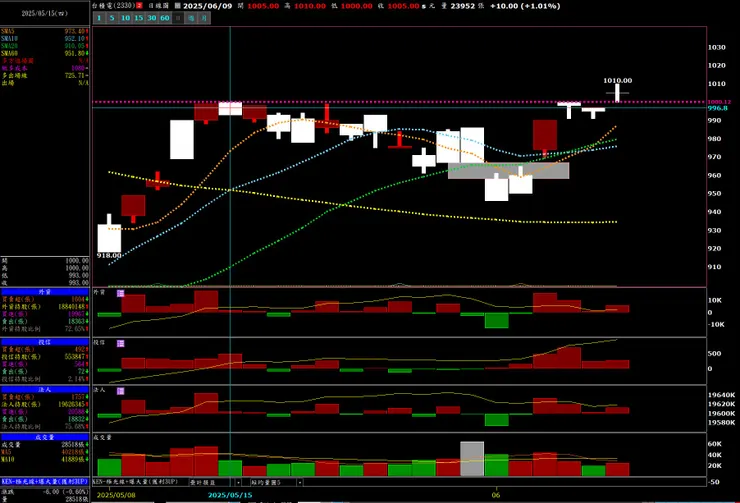This screenshot has width=740, height=503.
Task: Click the 500 label on 投信 axis
Action: tap(715, 353)
